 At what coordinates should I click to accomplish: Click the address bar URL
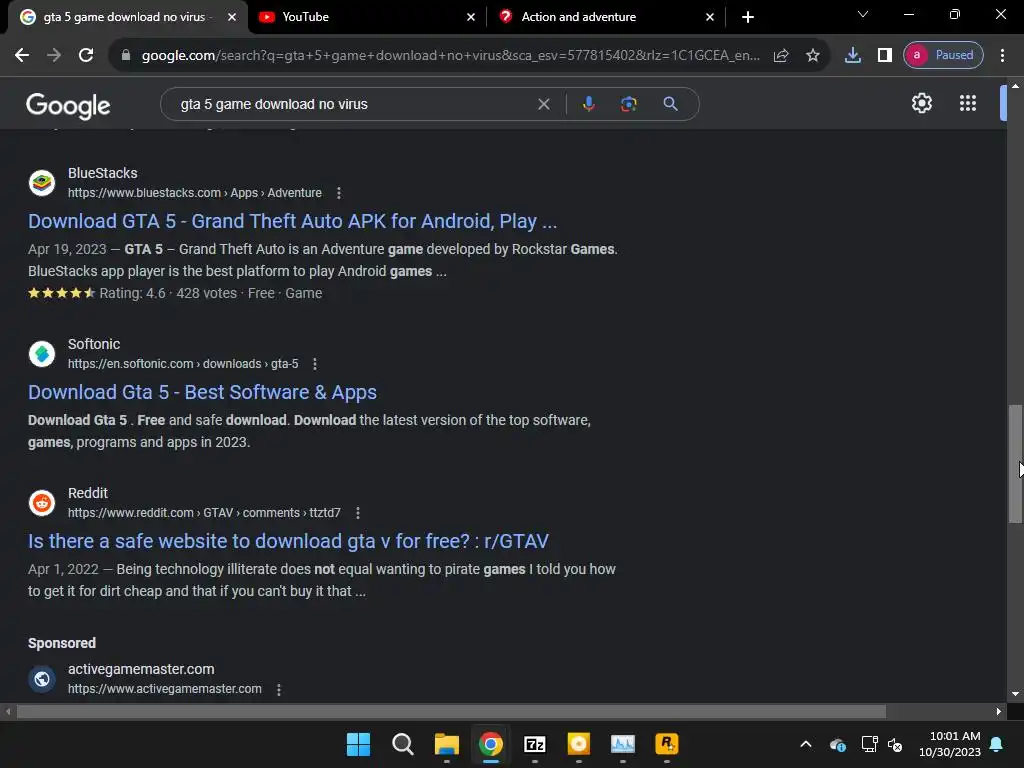451,55
